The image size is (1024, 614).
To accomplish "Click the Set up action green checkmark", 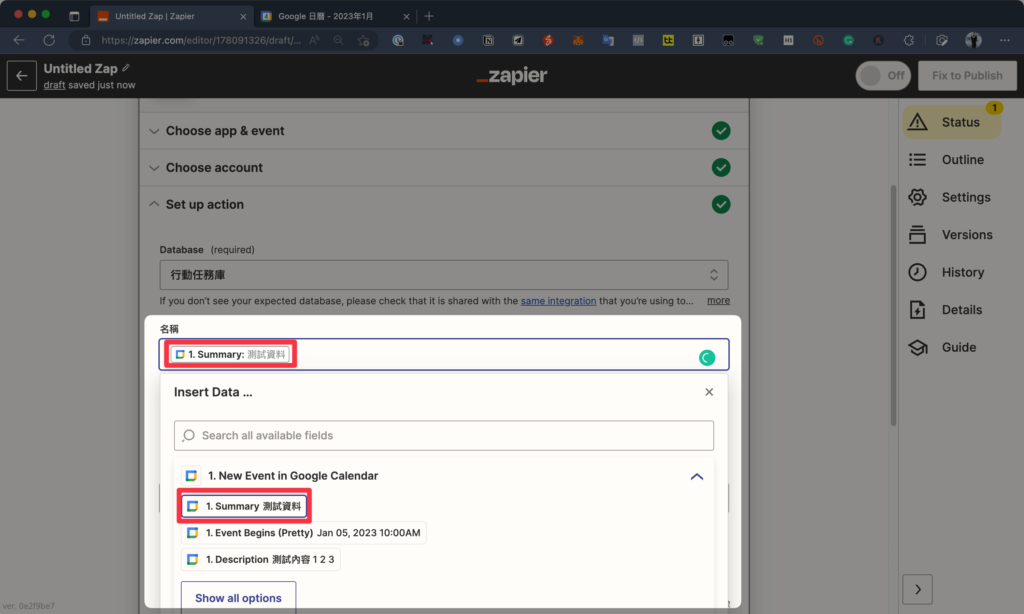I will click(x=721, y=204).
